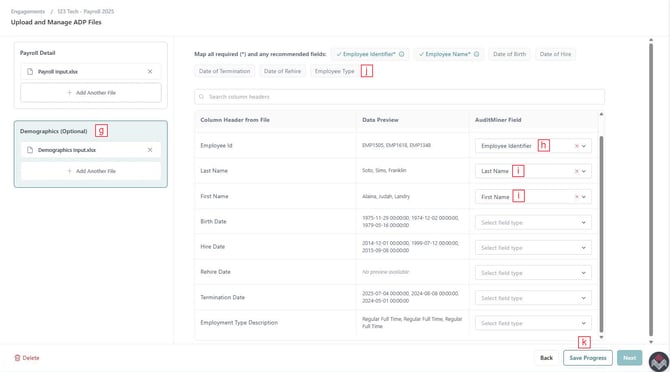Click the plus icon in Payroll Detail
670x372 pixels.
click(x=69, y=93)
